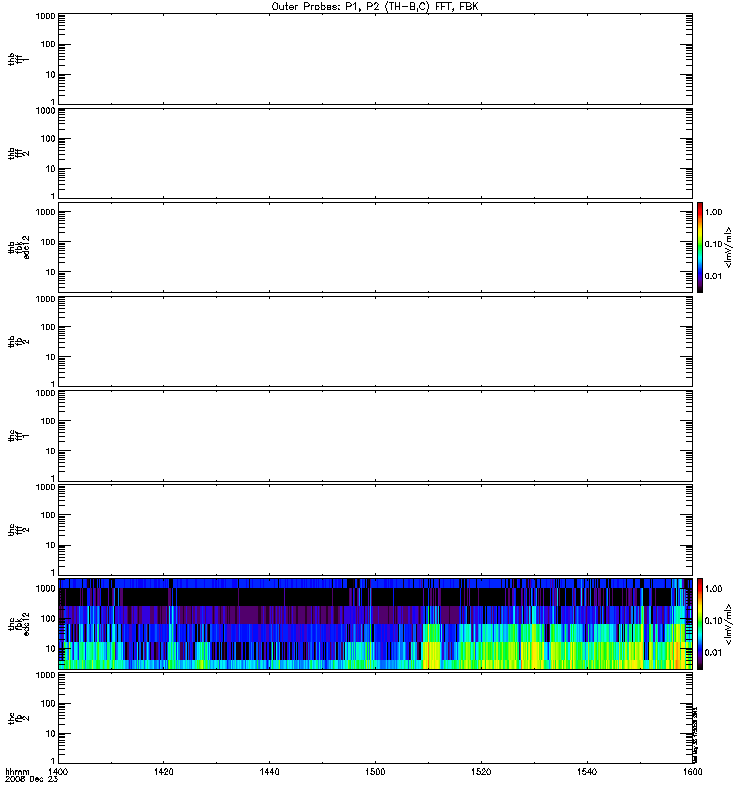Click the 'thb fbk edc12' panel label
Image resolution: width=750 pixels, height=800 pixels.
click(x=18, y=247)
